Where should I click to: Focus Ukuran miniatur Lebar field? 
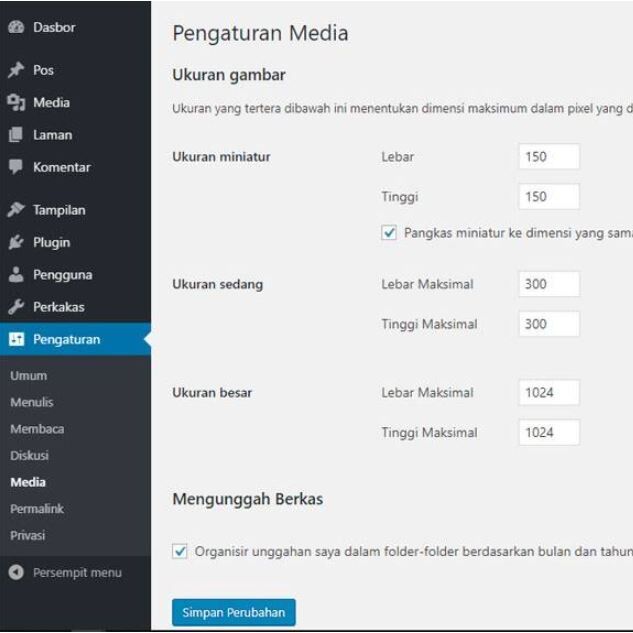click(549, 157)
